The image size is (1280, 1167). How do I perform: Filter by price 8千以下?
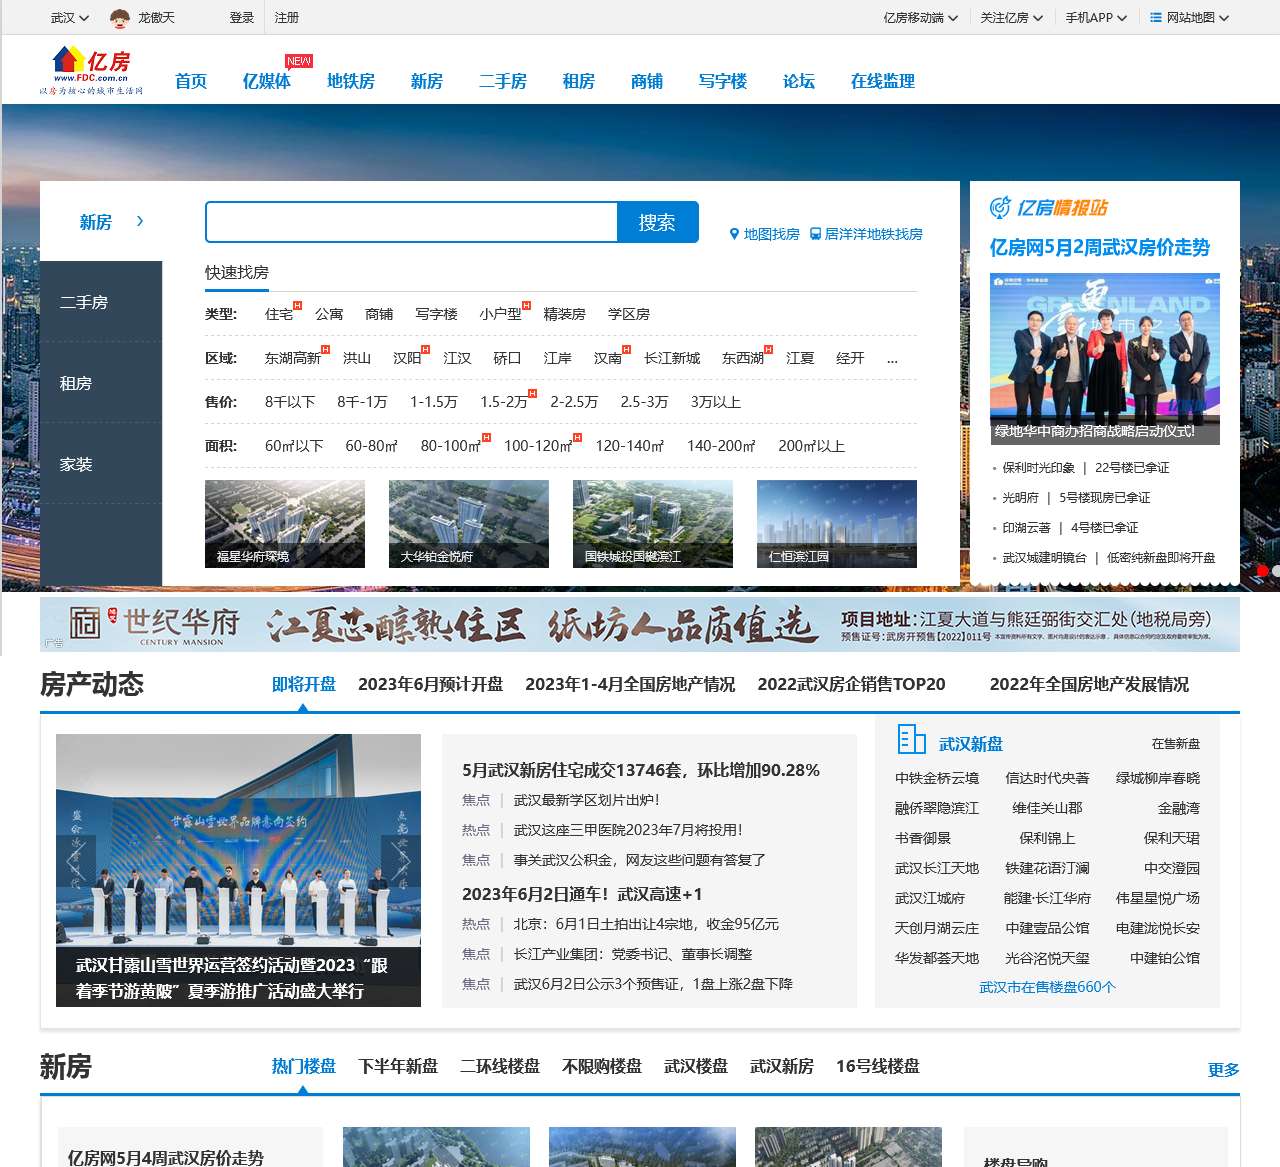[x=290, y=402]
